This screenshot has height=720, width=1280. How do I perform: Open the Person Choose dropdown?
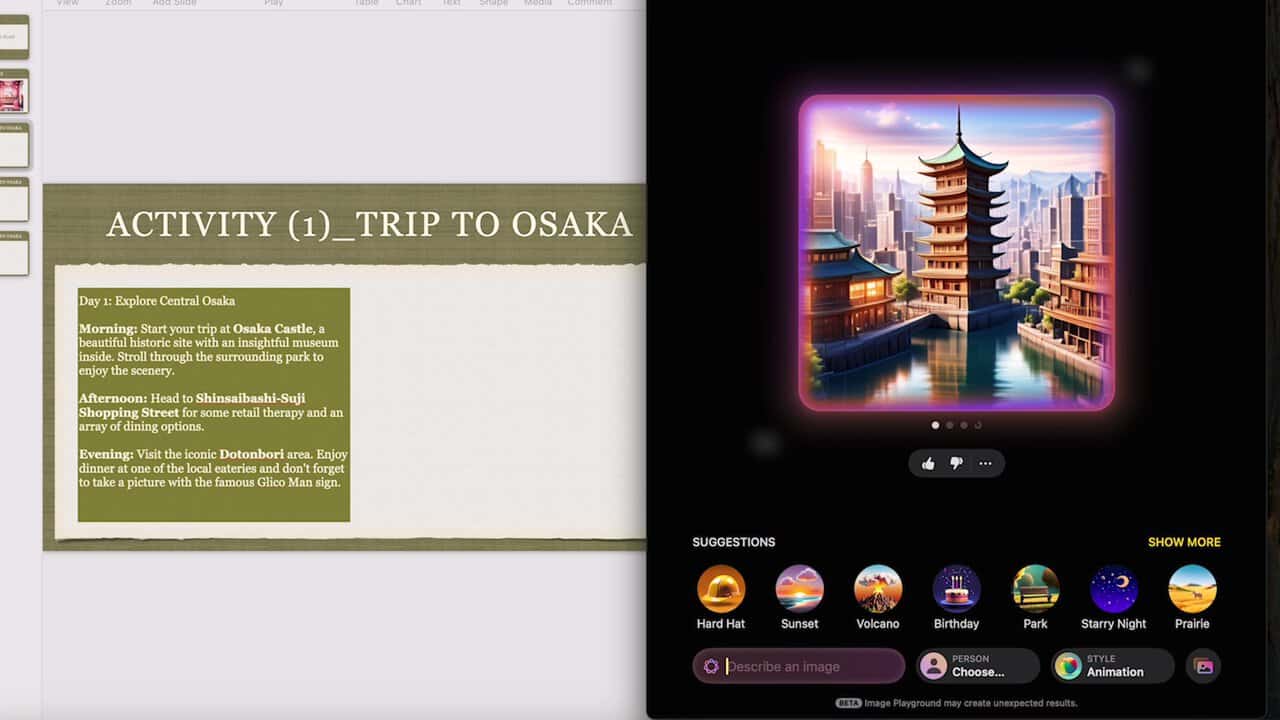pyautogui.click(x=978, y=666)
